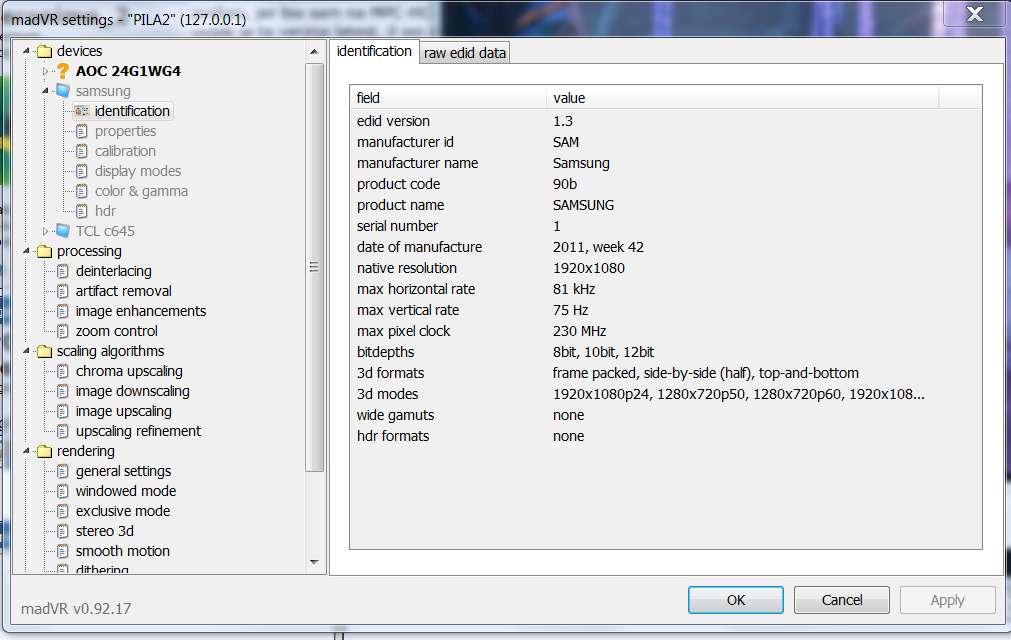Click the 'hdr formats' field cell
The height and width of the screenshot is (640, 1011).
coord(393,436)
